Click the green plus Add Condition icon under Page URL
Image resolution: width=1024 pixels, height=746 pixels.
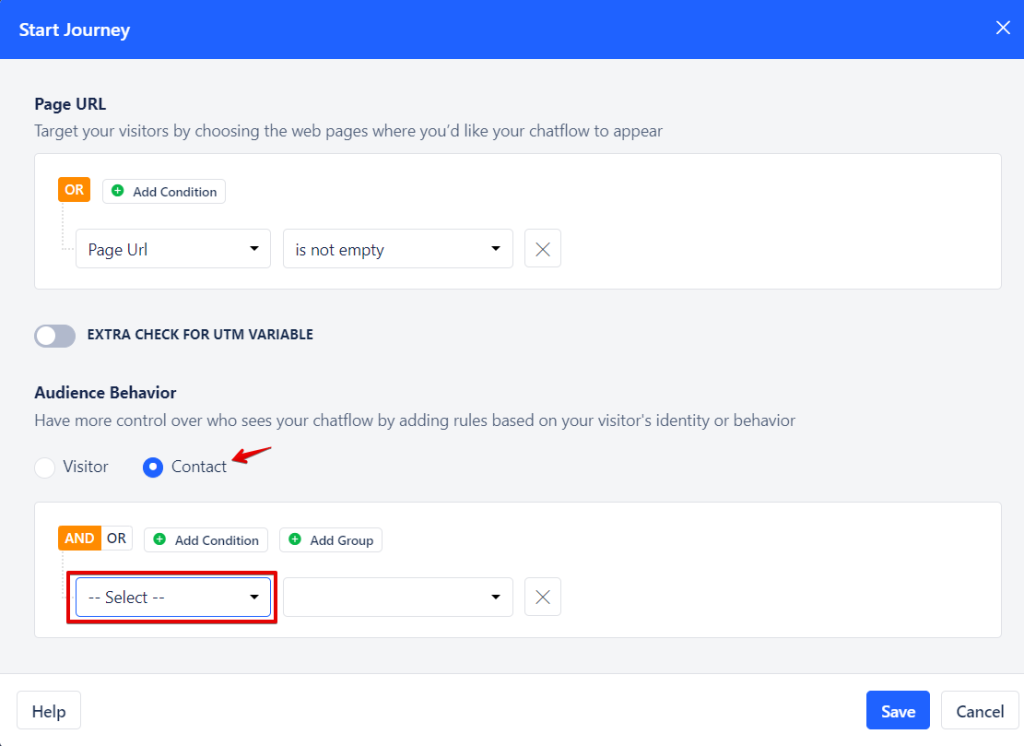118,190
